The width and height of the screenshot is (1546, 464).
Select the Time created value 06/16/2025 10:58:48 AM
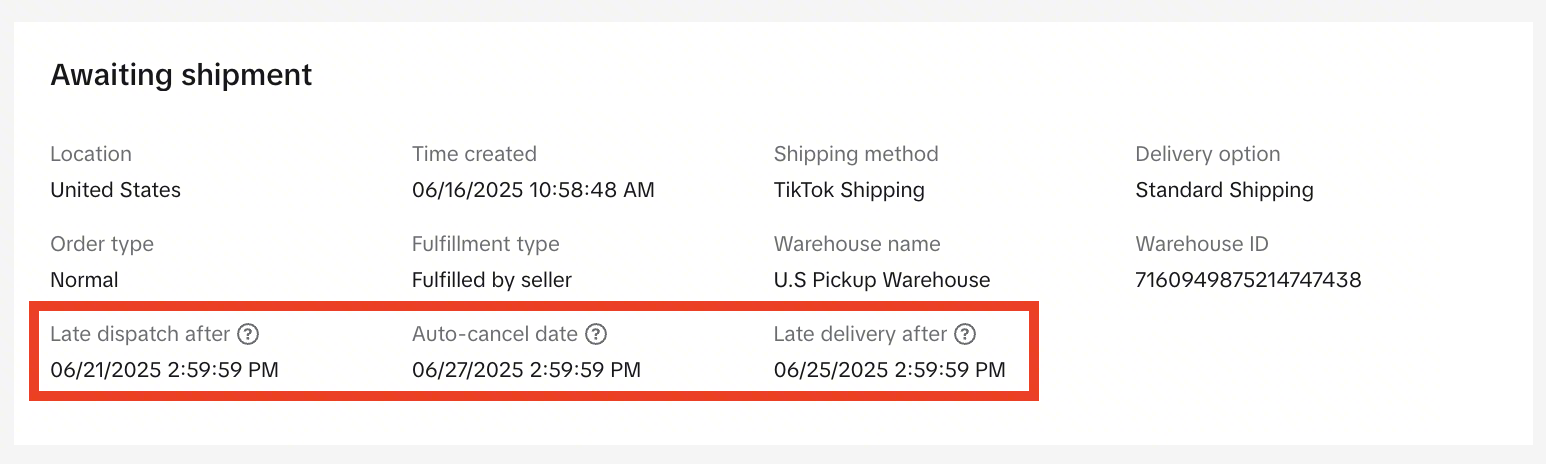(533, 190)
